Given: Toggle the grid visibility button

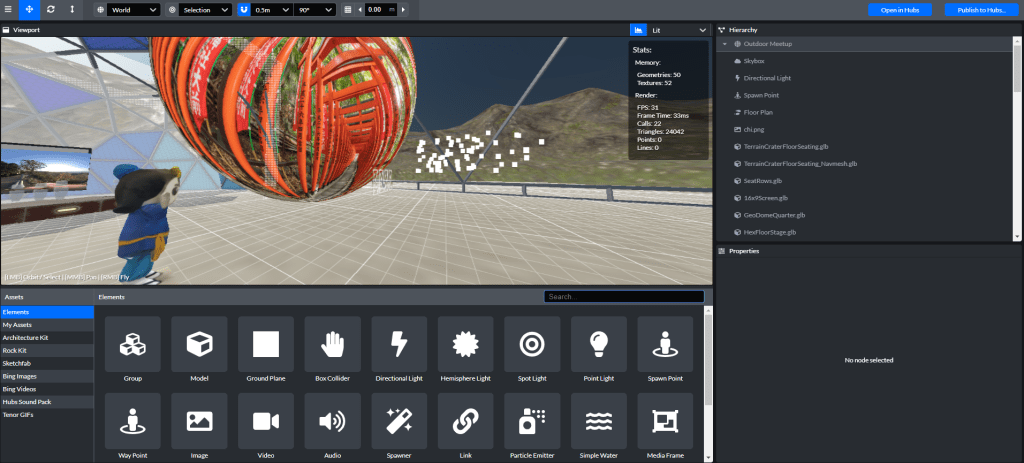Looking at the screenshot, I should point(348,9).
